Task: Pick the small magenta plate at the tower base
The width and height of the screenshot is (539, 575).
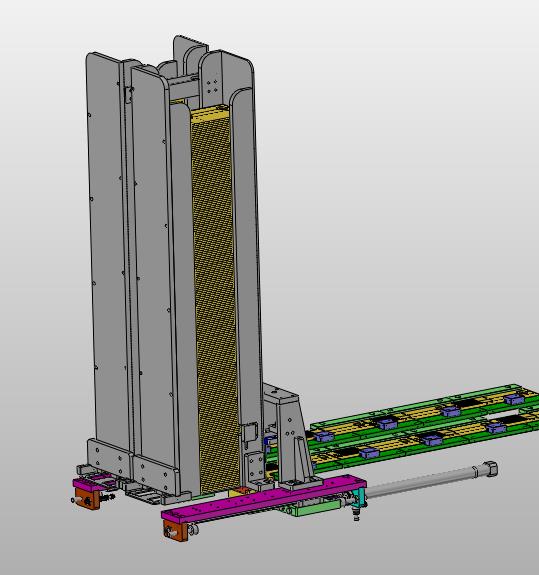Action: click(x=95, y=481)
